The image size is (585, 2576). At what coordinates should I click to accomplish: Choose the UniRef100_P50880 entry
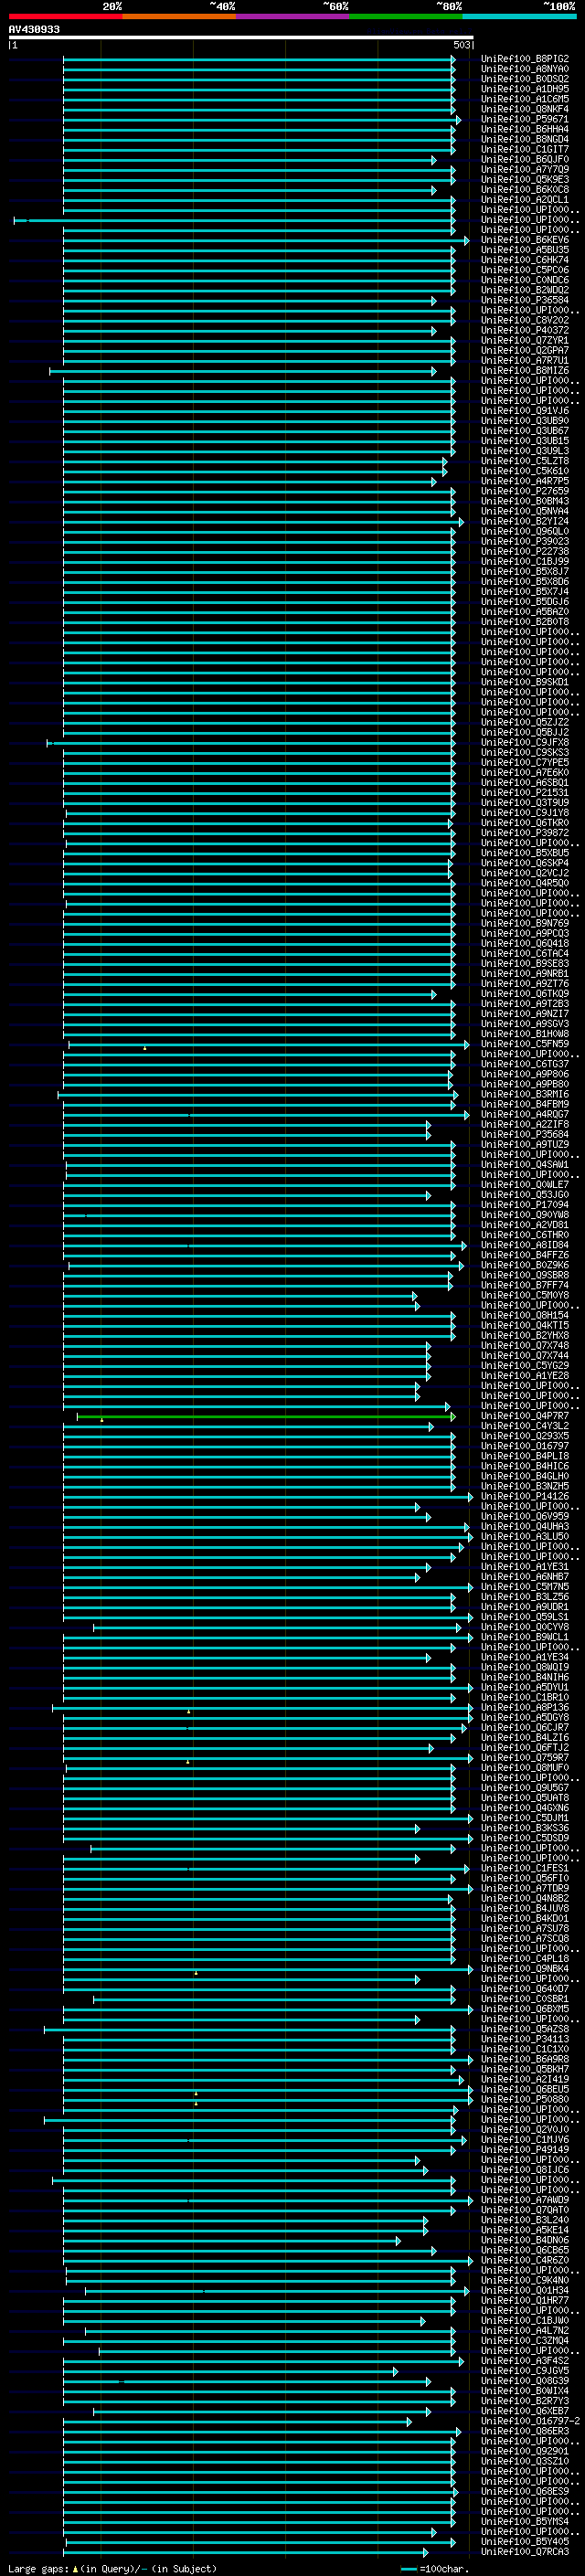(524, 2099)
